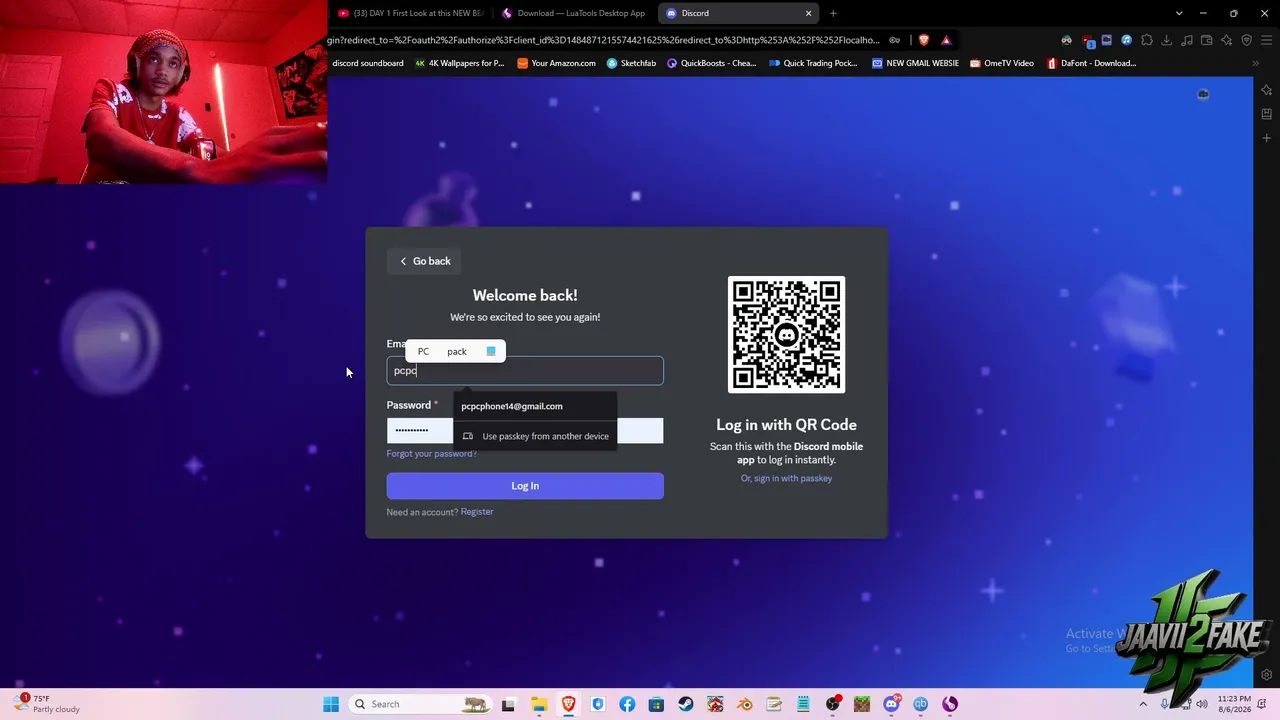Open the Brave Wallet icon
Image resolution: width=1280 pixels, height=720 pixels.
(x=1206, y=40)
